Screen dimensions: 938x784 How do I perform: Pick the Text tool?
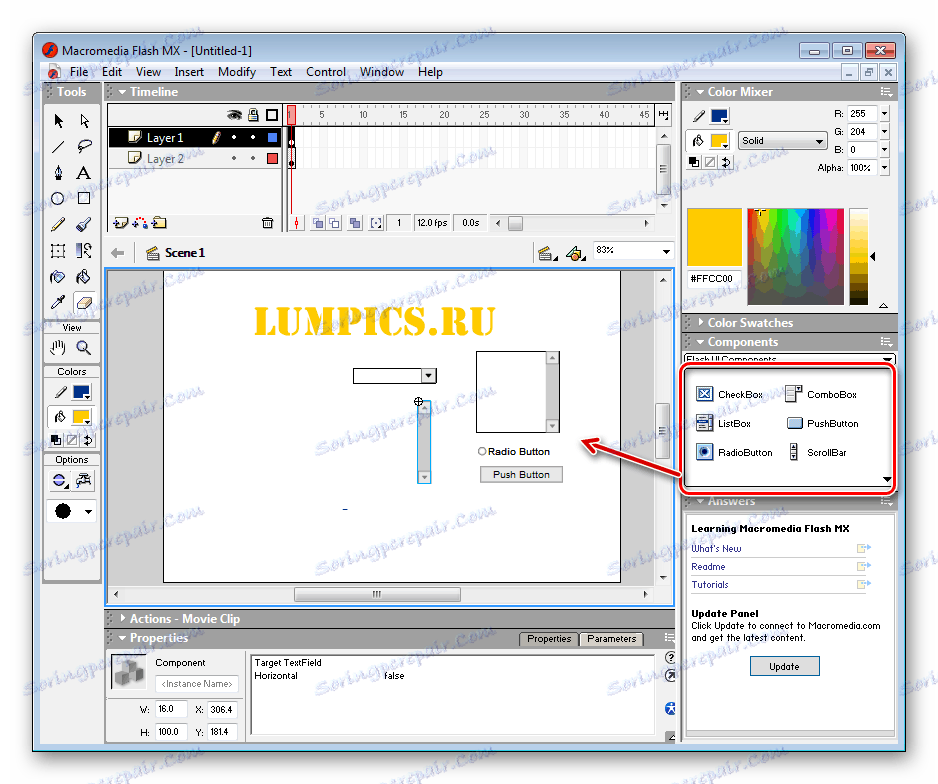tap(84, 173)
